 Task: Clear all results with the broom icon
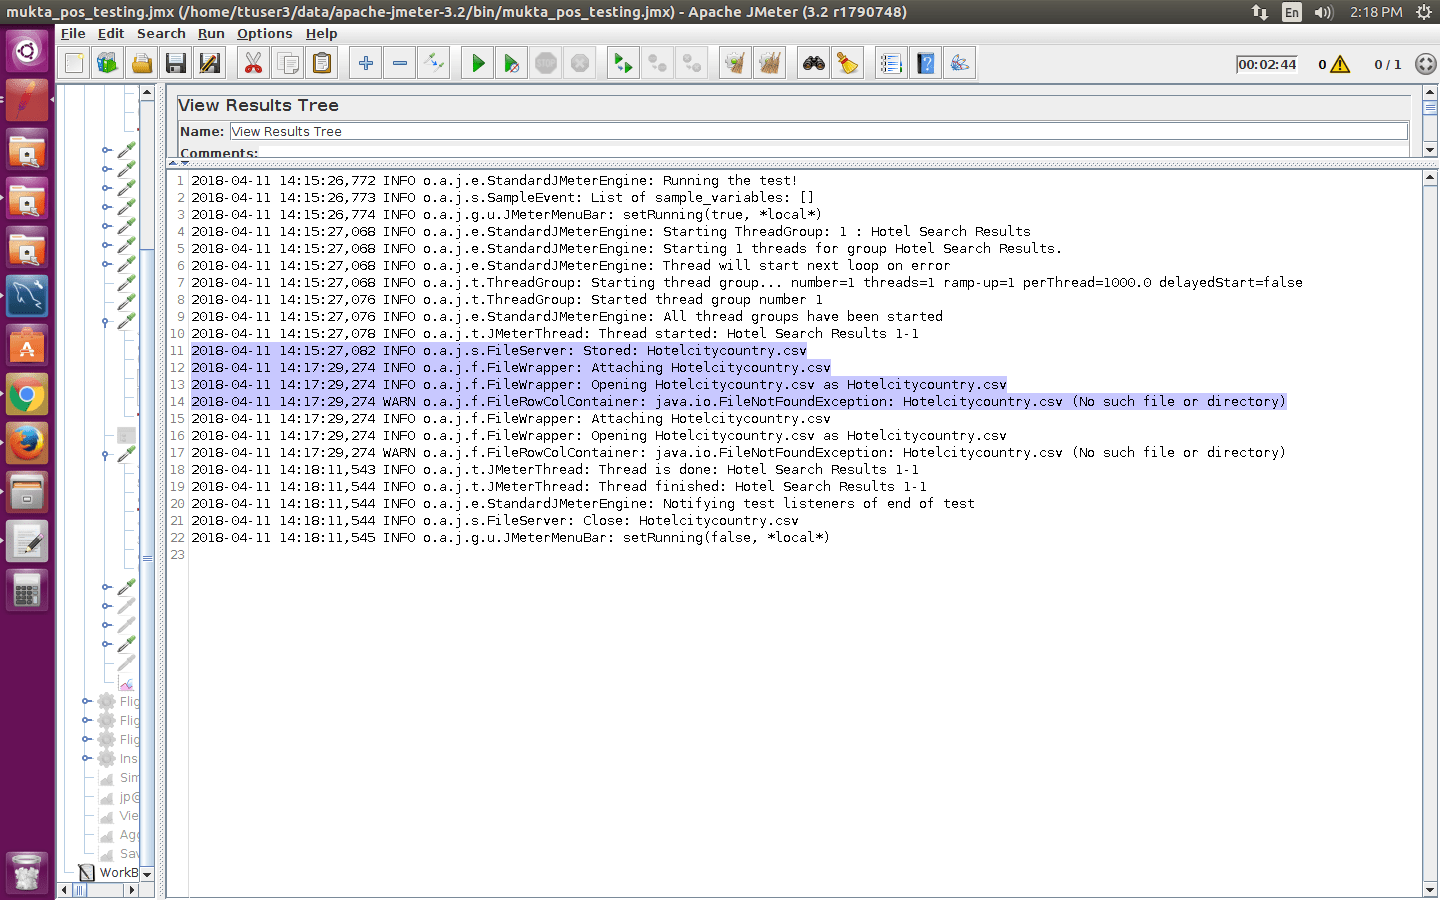tap(769, 62)
